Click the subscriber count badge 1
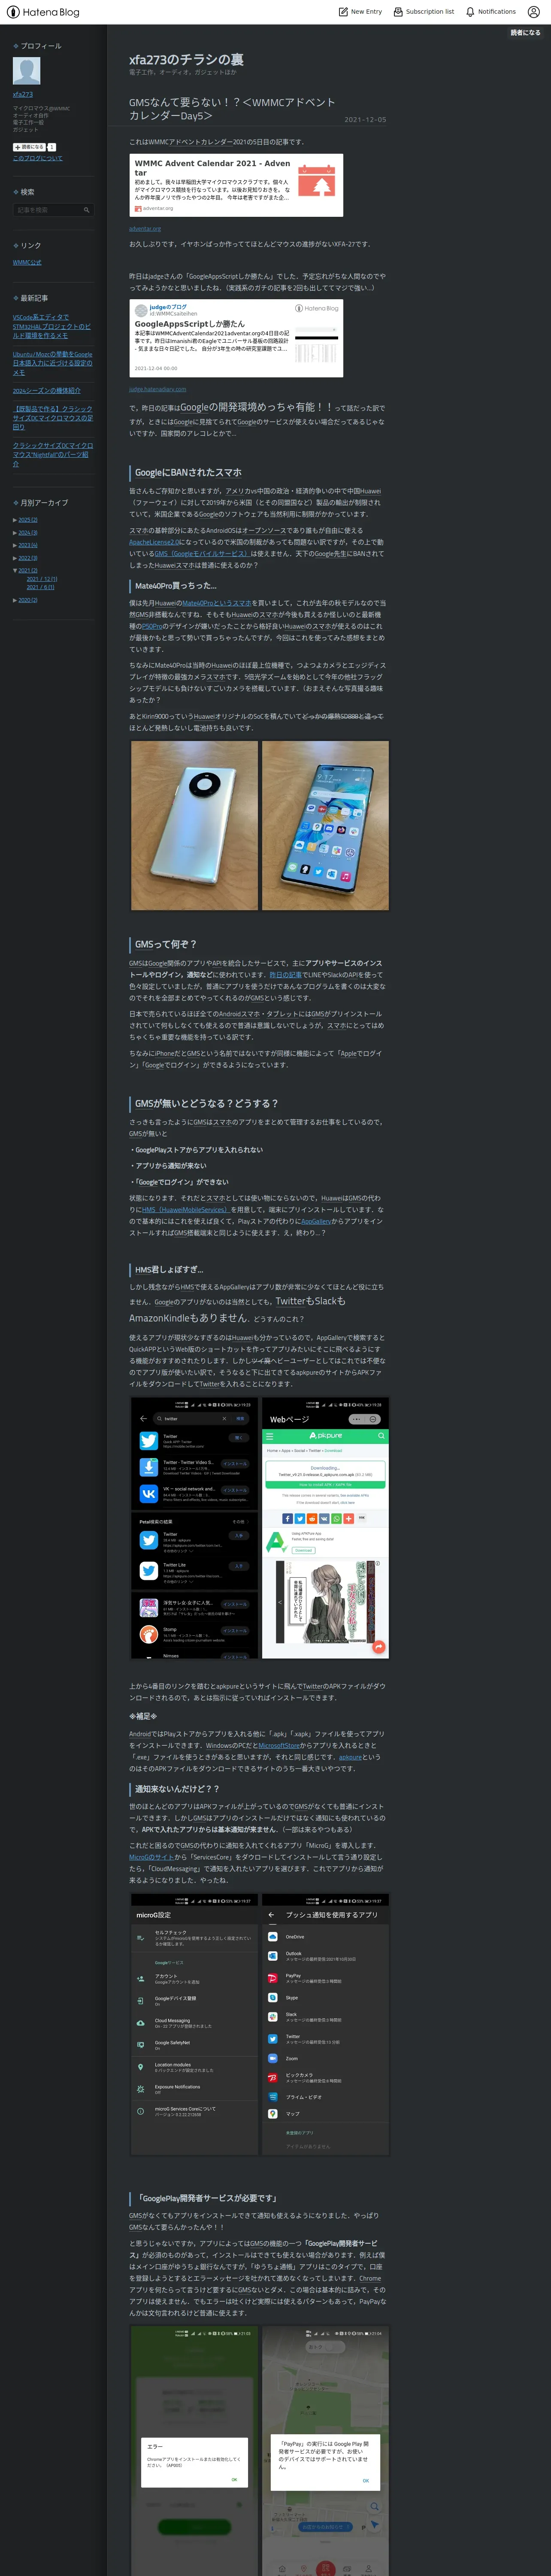Screen dimensions: 551x2576 [52, 147]
